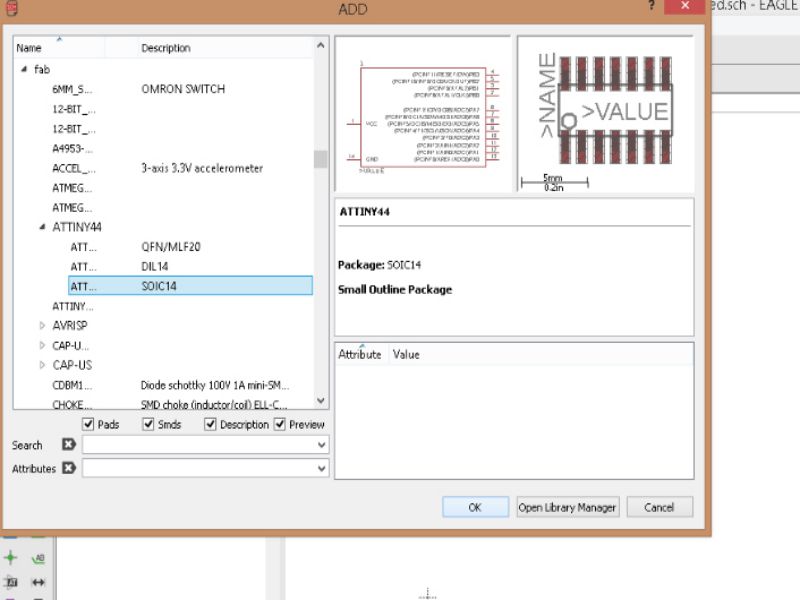
Task: Close the ADD dialog window
Action: click(x=685, y=6)
